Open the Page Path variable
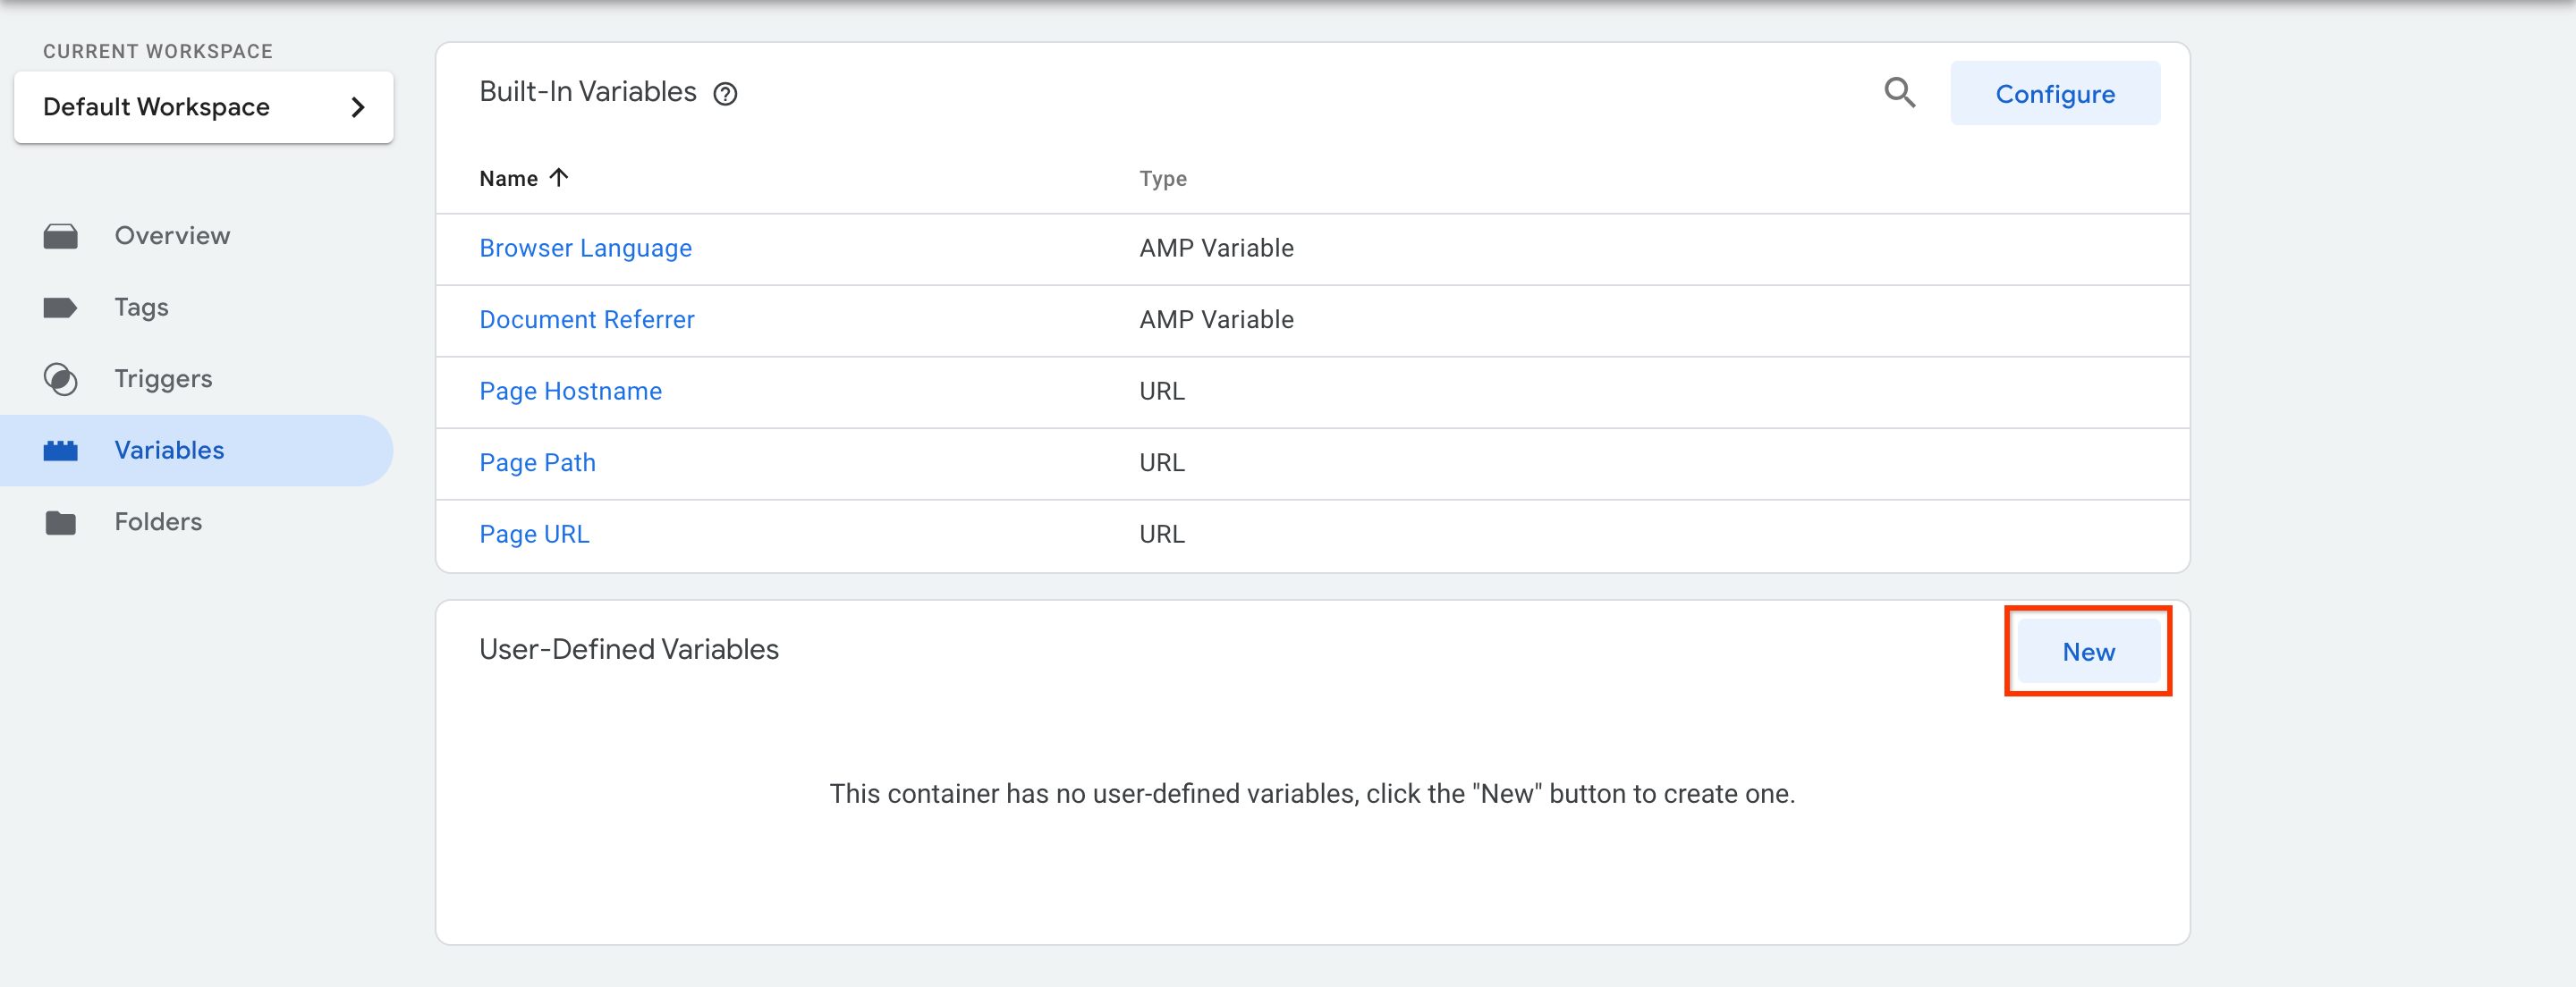Viewport: 2576px width, 987px height. (538, 463)
